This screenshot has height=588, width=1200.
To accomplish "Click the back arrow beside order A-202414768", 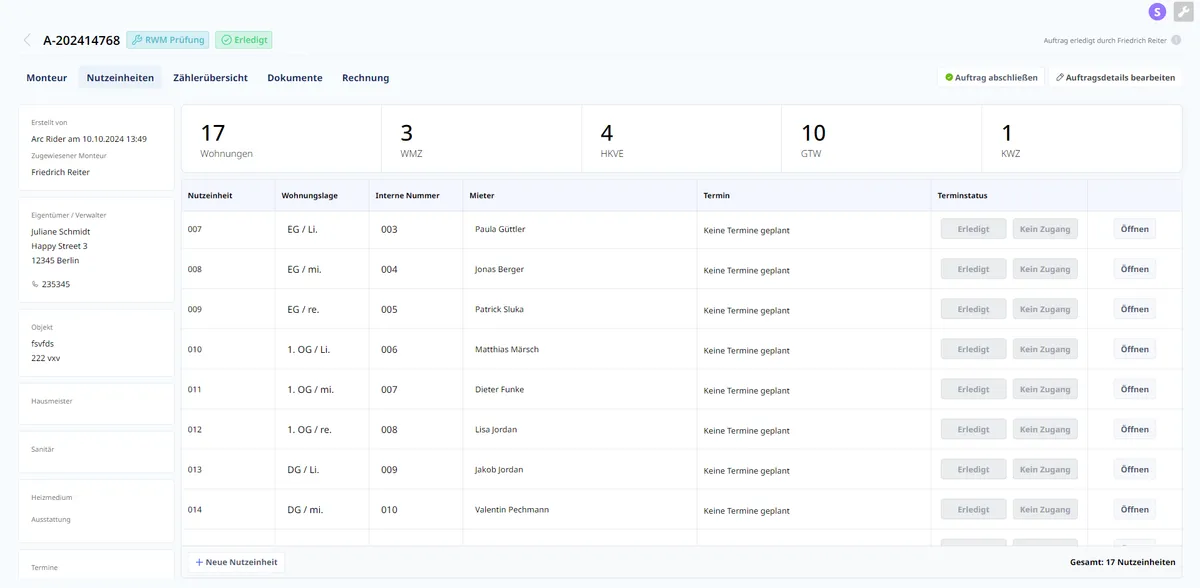I will point(27,41).
